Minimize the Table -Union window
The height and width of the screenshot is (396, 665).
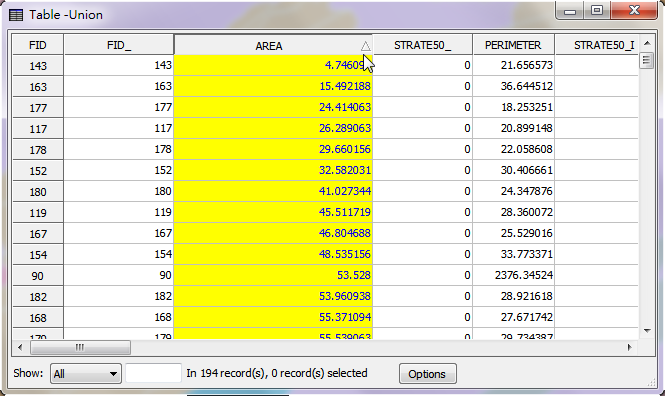click(x=570, y=10)
